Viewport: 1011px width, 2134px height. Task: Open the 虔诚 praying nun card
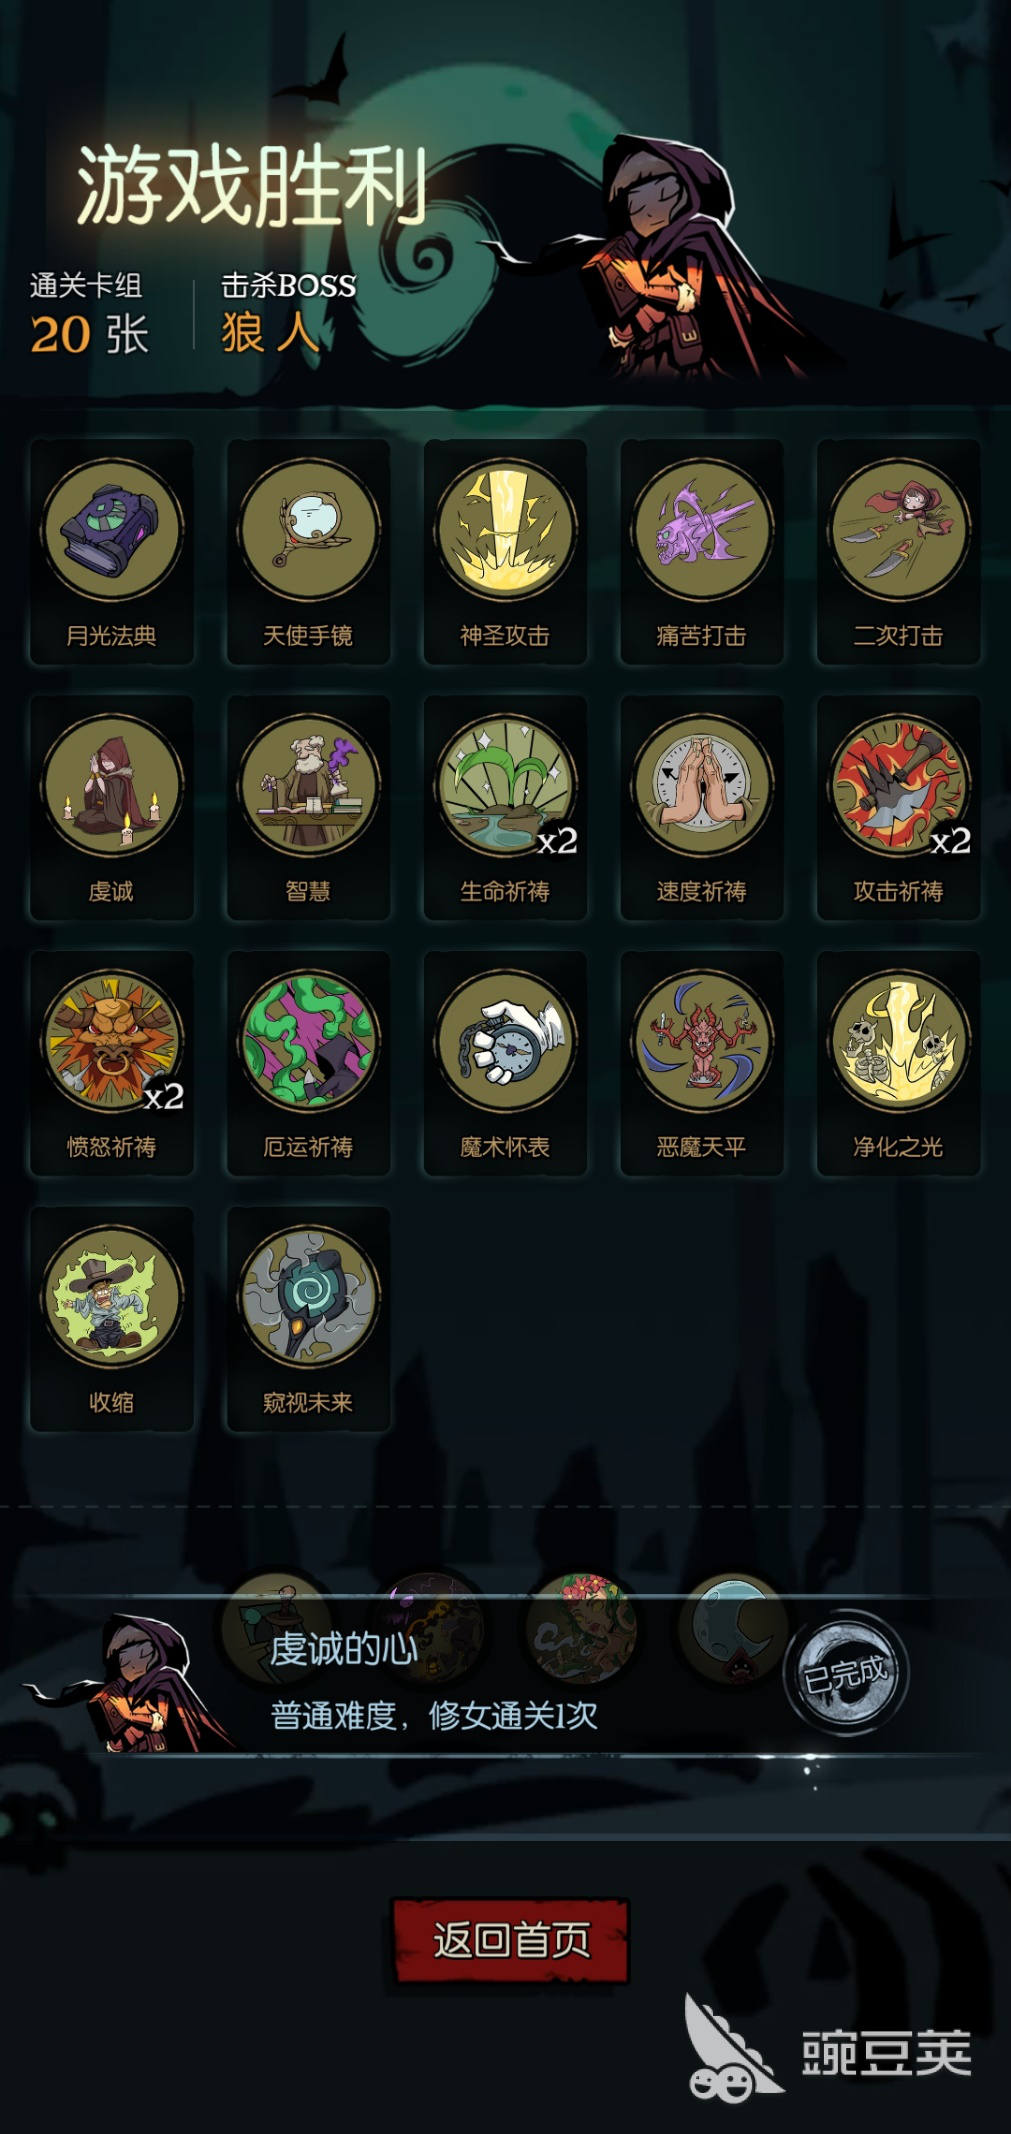tap(111, 807)
